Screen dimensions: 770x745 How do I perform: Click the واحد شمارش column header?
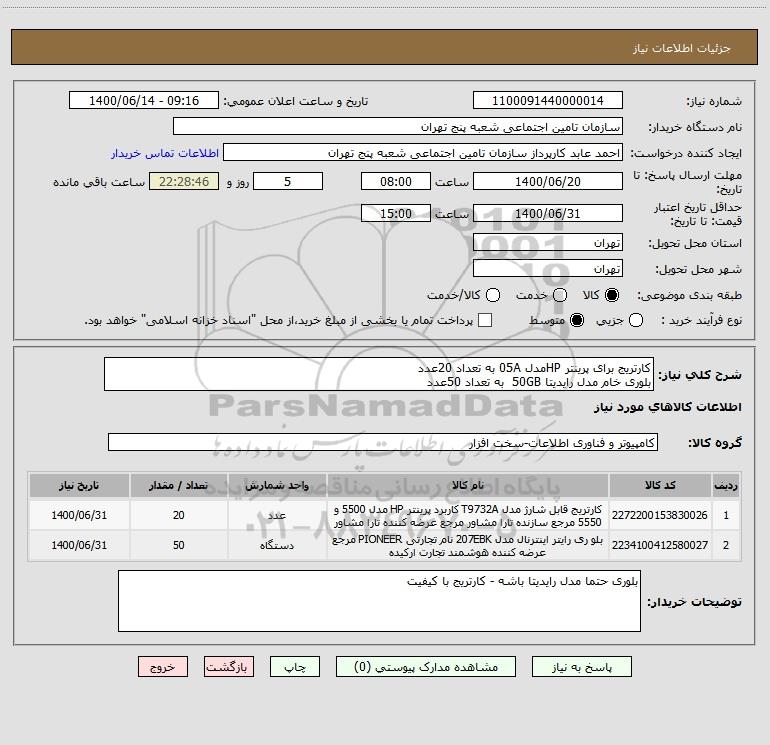coord(277,485)
